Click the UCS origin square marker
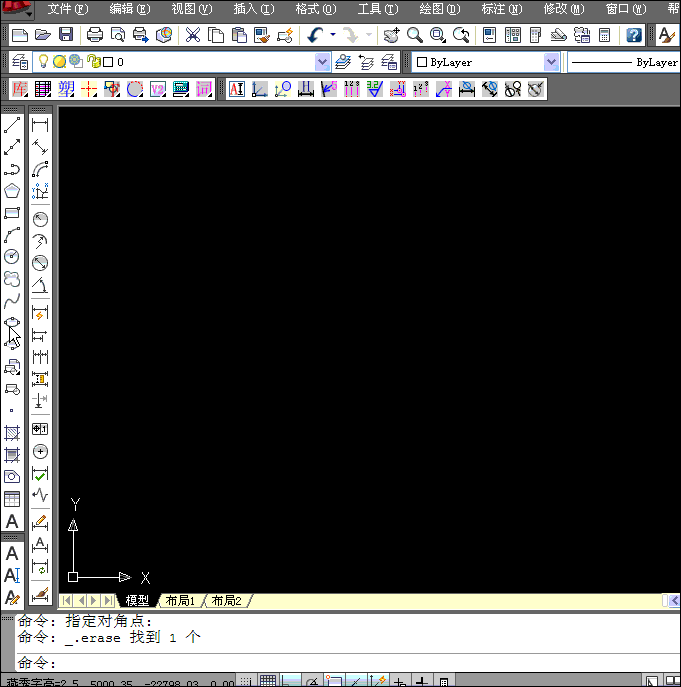This screenshot has height=687, width=681. click(73, 577)
